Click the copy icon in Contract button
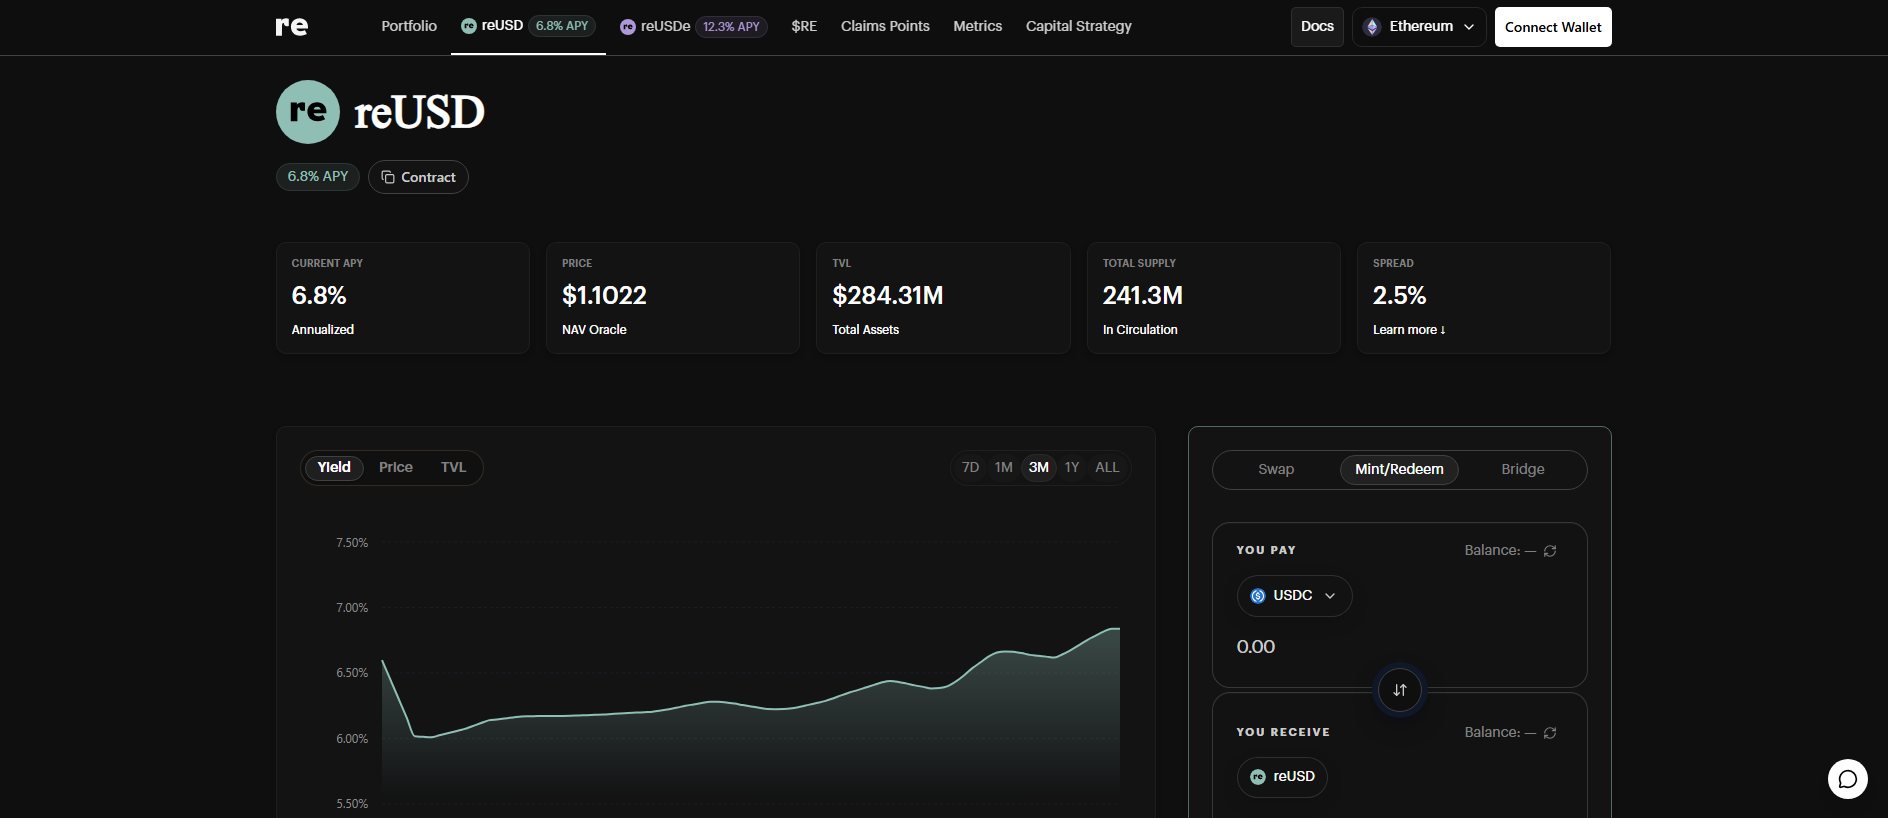Screen dimensions: 1888x818 pos(388,177)
